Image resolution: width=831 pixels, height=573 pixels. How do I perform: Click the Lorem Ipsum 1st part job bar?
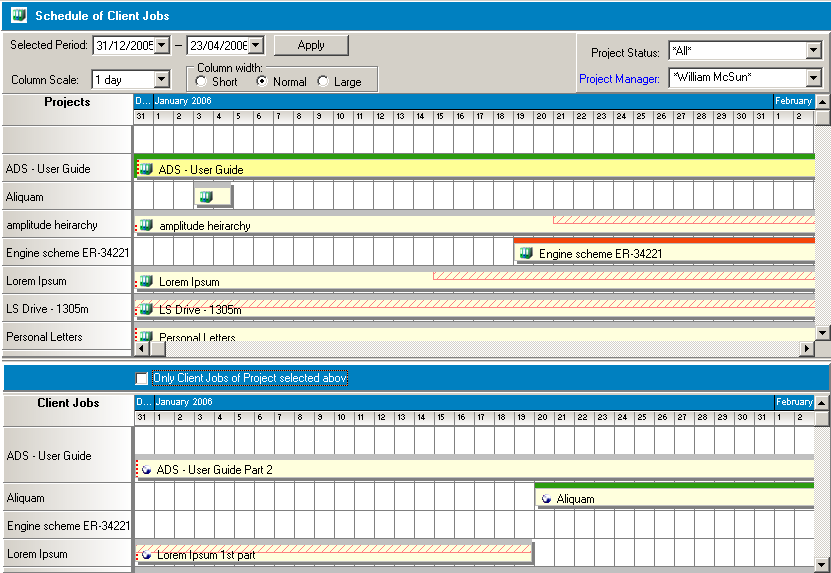pyautogui.click(x=334, y=554)
